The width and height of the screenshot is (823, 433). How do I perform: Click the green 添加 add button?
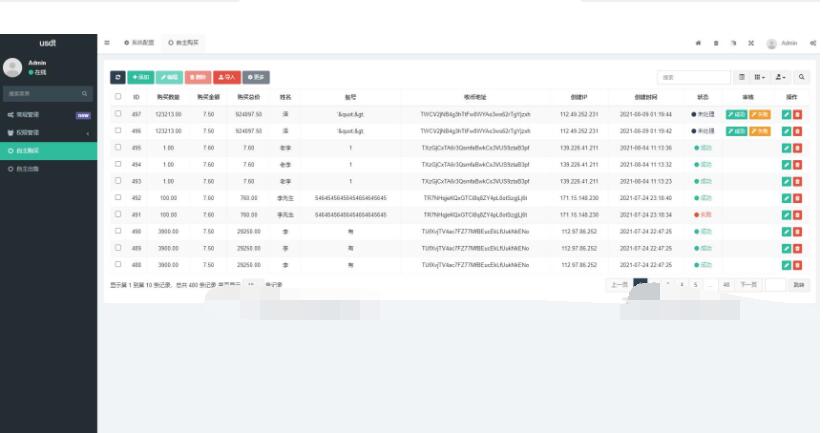(140, 77)
